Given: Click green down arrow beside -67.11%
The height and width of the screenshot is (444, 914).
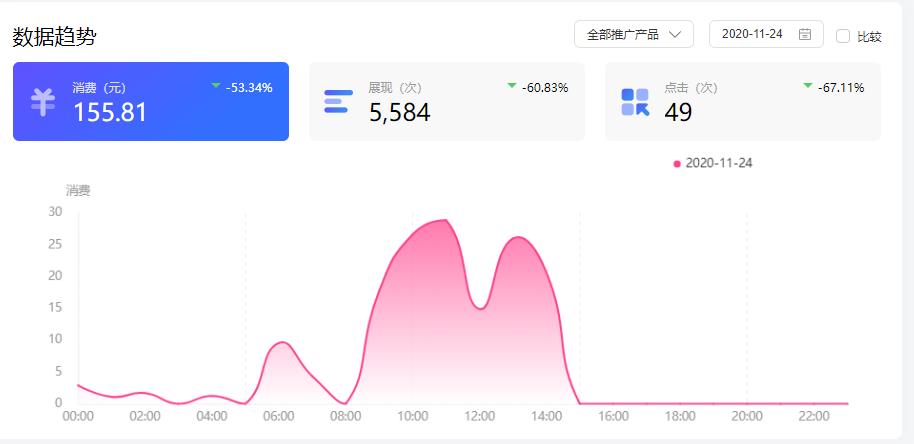Looking at the screenshot, I should [808, 87].
